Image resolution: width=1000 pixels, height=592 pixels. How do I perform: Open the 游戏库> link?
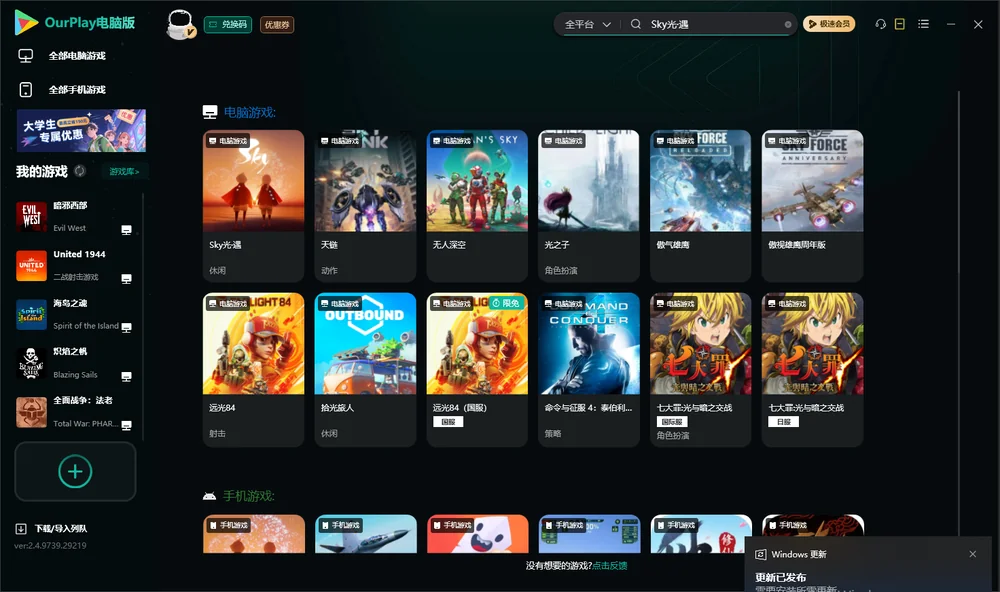coord(124,171)
